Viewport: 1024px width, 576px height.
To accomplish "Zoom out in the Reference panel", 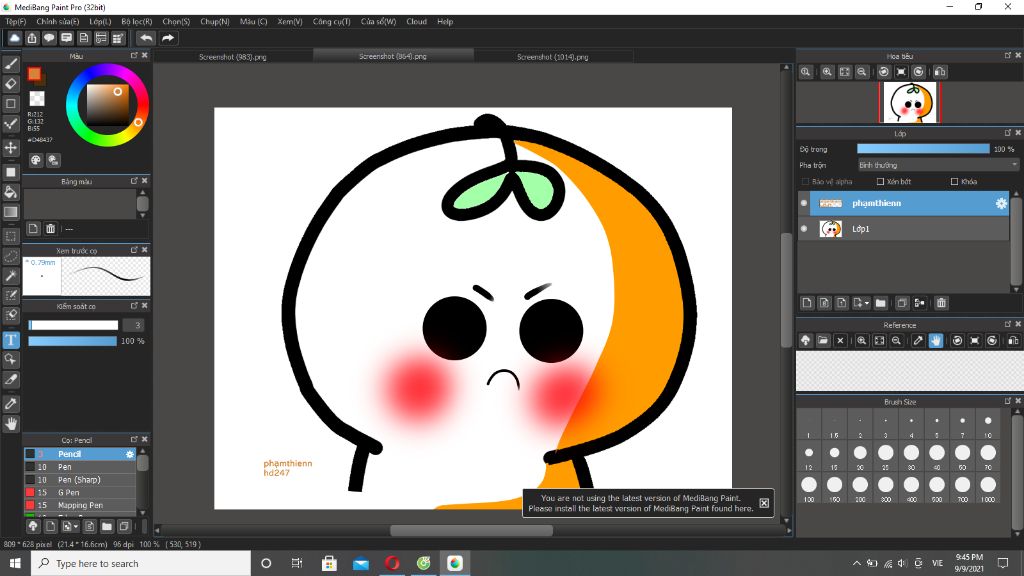I will point(897,340).
